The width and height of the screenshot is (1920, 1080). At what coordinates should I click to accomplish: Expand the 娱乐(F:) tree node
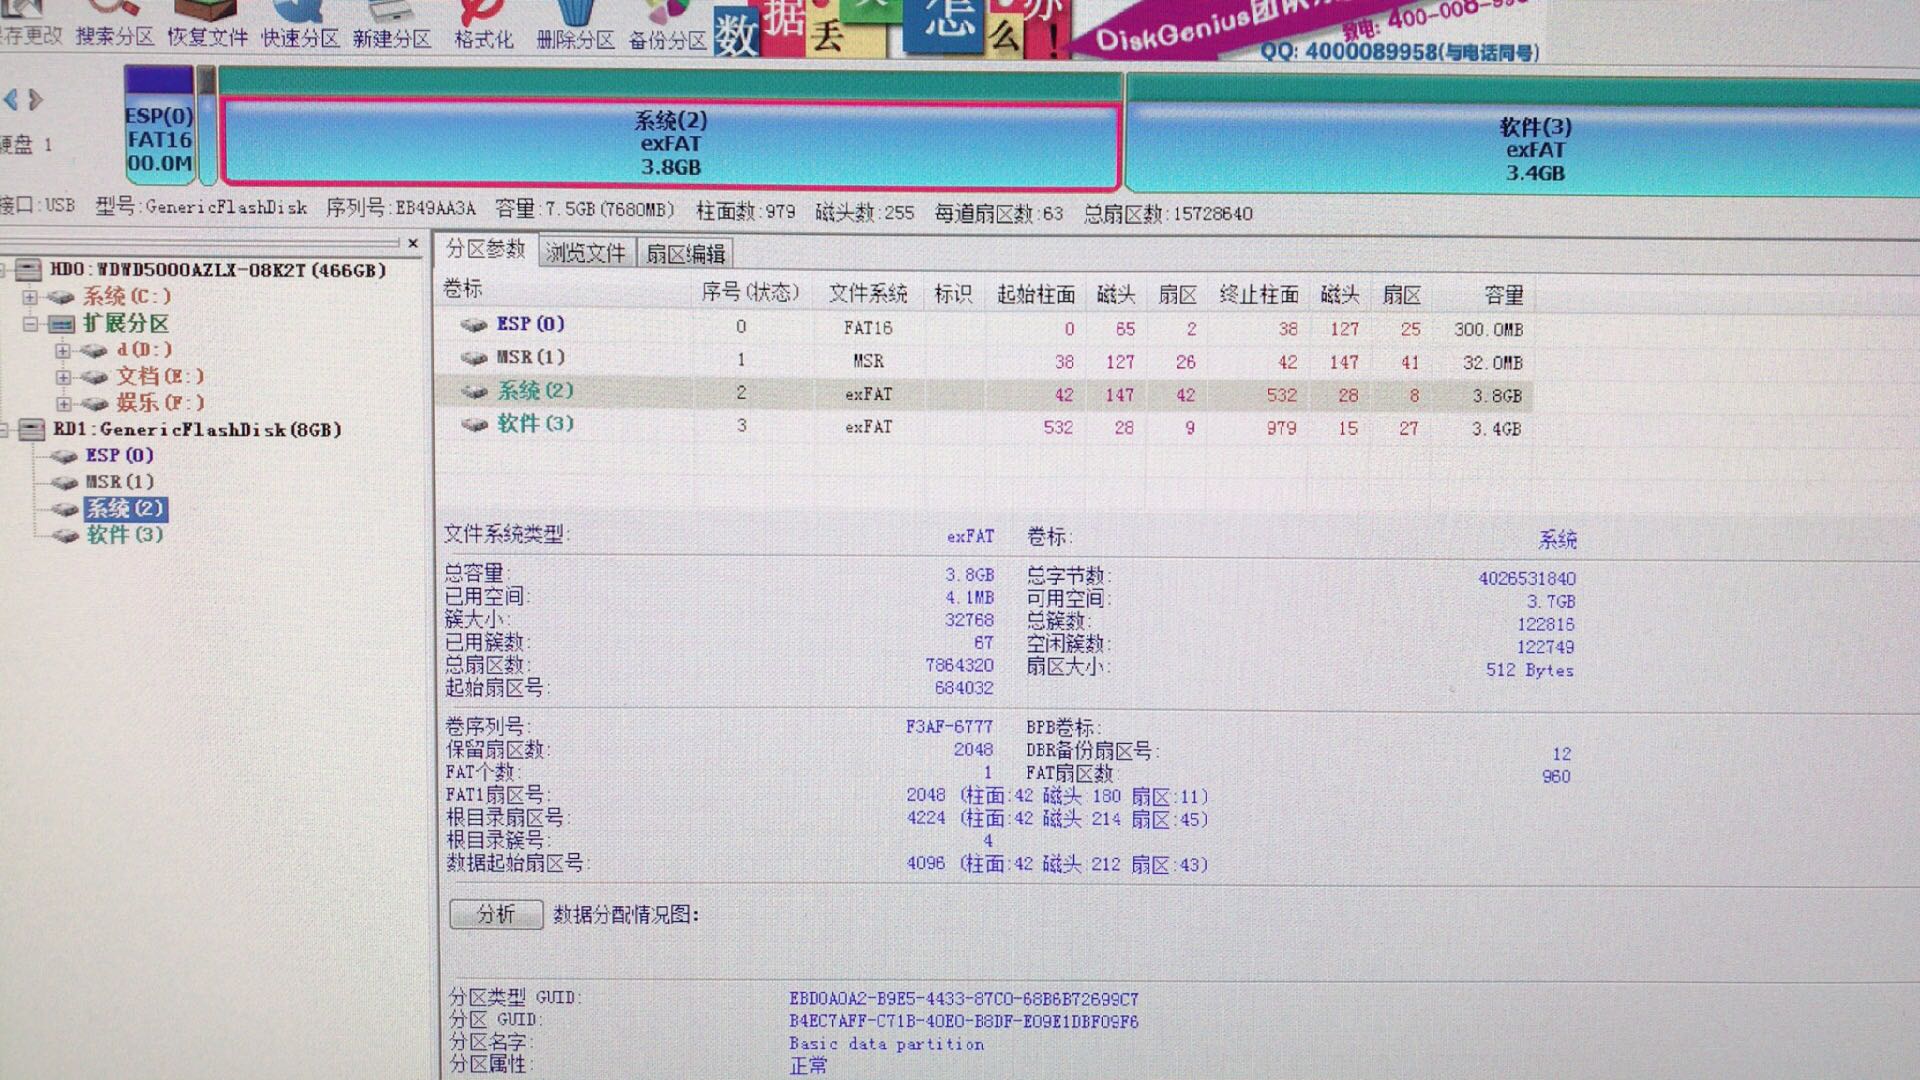(x=62, y=404)
